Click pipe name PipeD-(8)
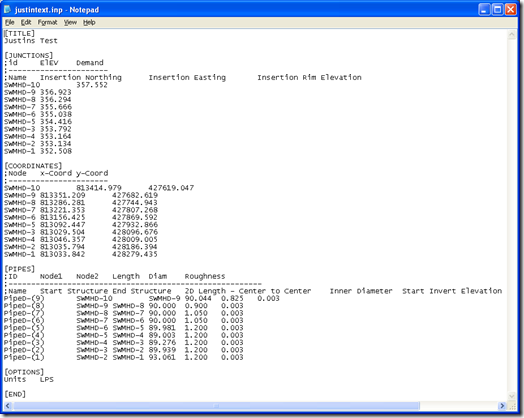524x418 pixels. click(x=24, y=306)
